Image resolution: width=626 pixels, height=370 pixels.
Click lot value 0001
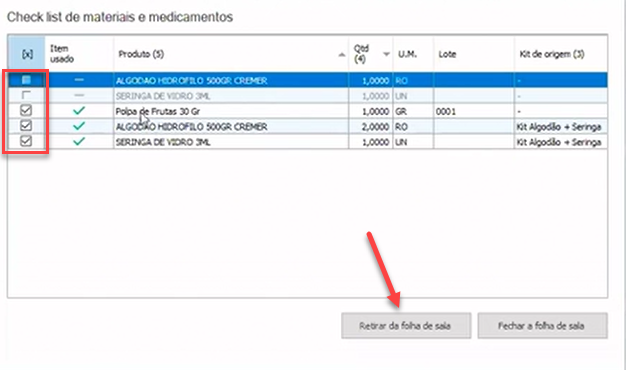(x=446, y=111)
